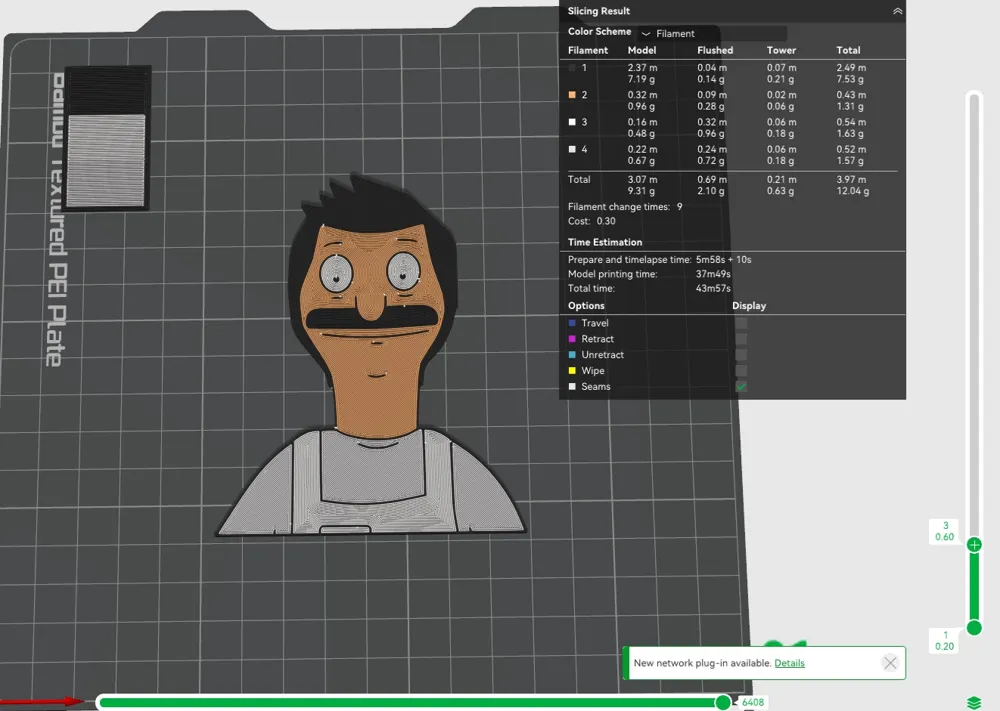Click the 'Time Estimation' heading
Viewport: 1000px width, 711px height.
click(605, 242)
